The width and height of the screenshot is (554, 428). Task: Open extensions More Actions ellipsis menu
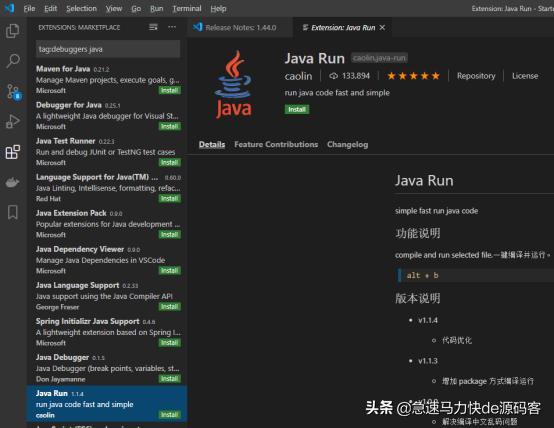point(172,27)
